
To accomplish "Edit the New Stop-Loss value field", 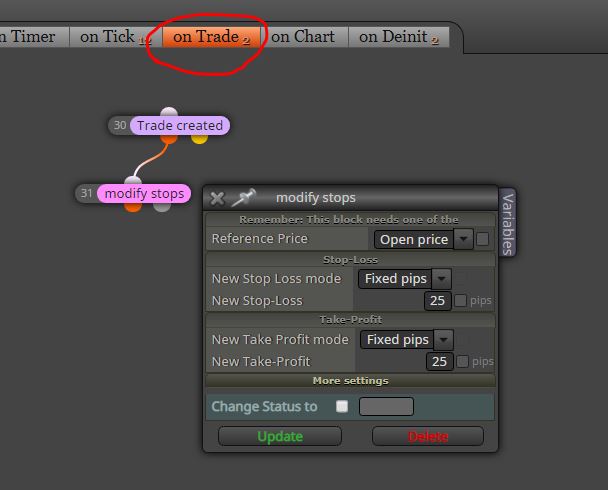I will pos(438,301).
